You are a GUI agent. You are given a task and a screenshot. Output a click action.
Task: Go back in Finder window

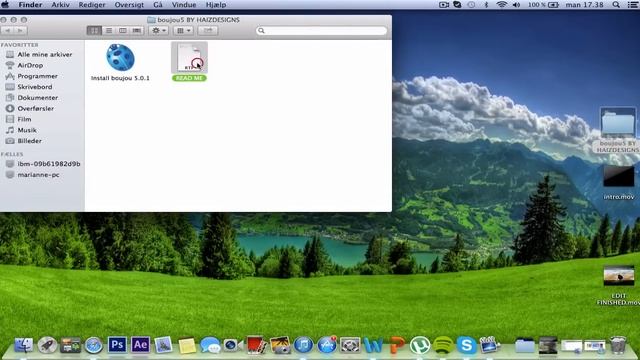click(x=7, y=31)
